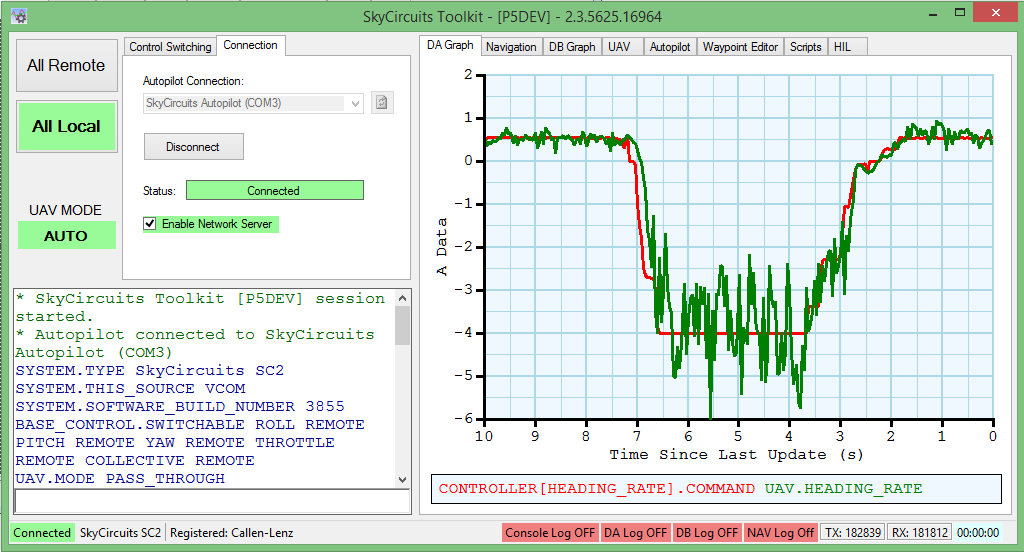The height and width of the screenshot is (552, 1024).
Task: Click Registered: Callen-Lenz status text
Action: click(x=232, y=533)
